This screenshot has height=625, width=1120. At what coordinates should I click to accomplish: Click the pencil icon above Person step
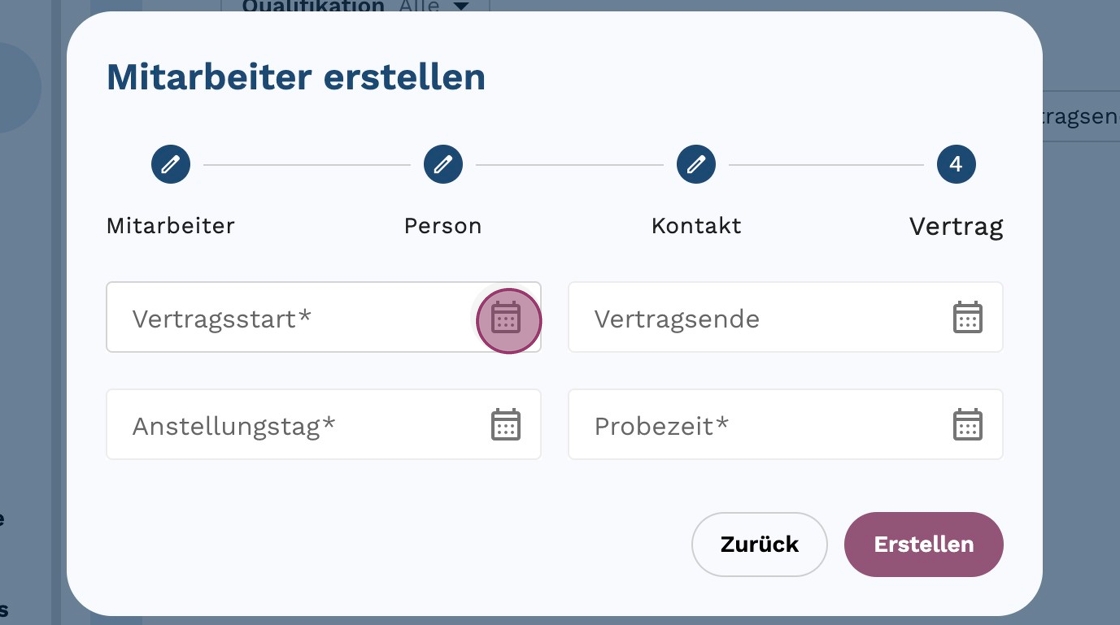pyautogui.click(x=443, y=164)
